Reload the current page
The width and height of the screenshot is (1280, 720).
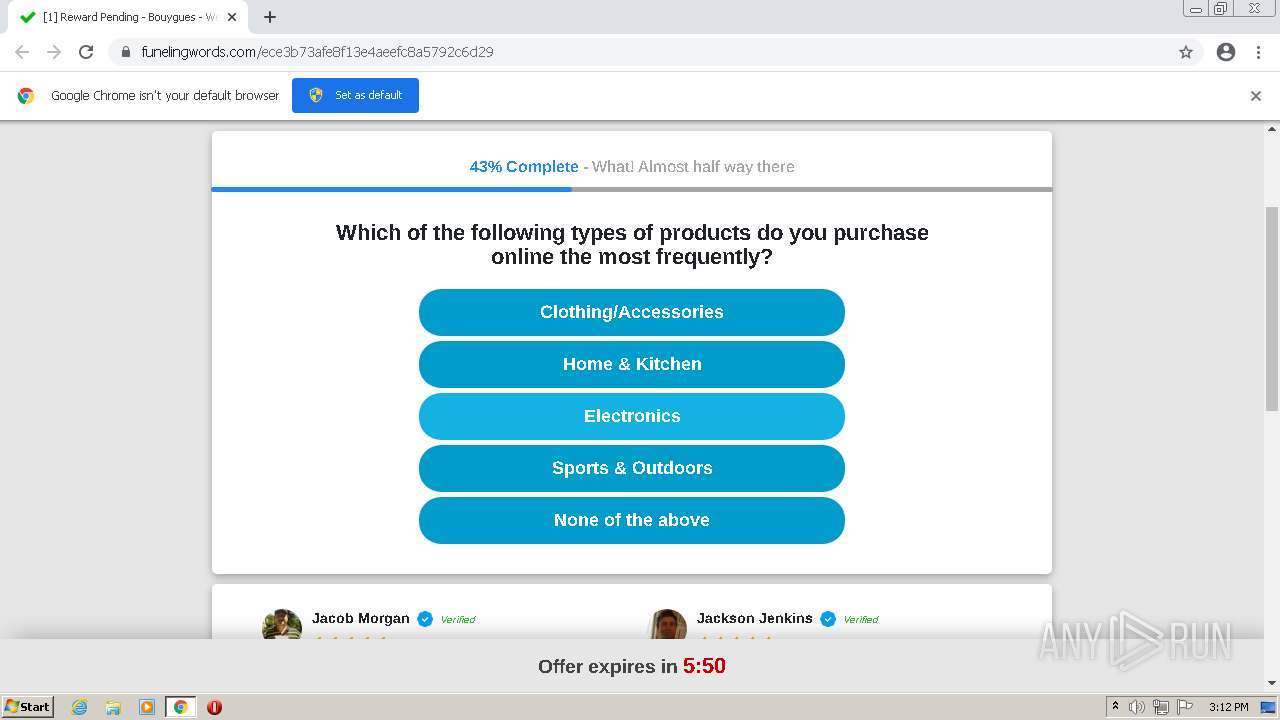coord(86,52)
